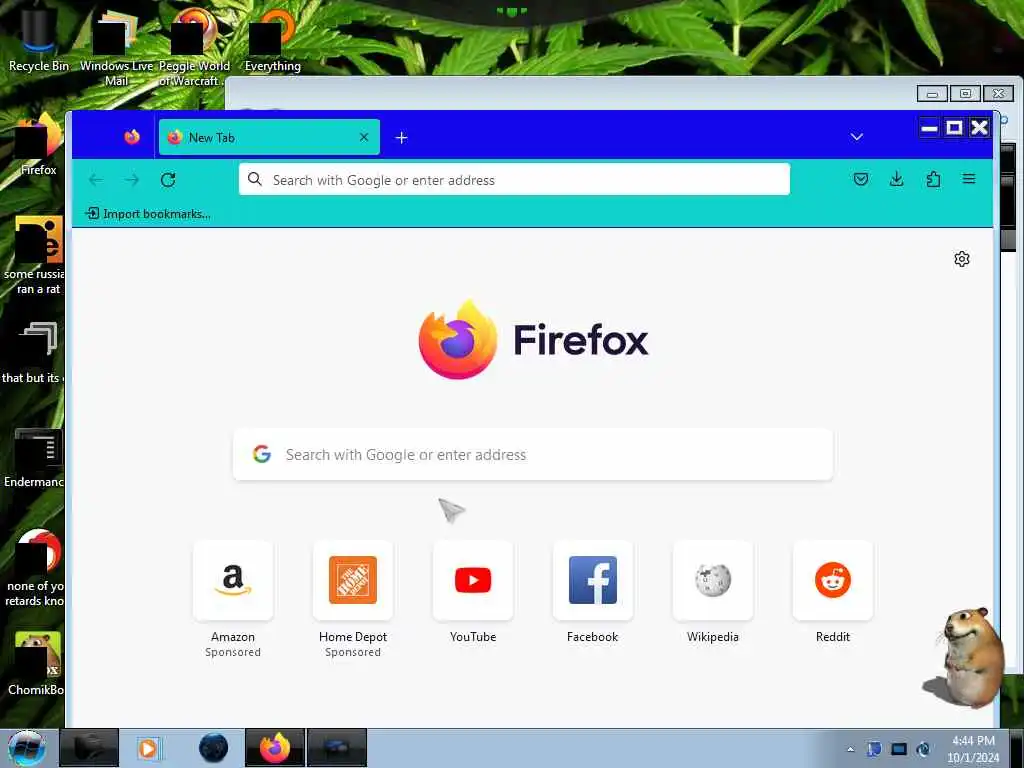Open the media player taskbar icon

[148, 748]
